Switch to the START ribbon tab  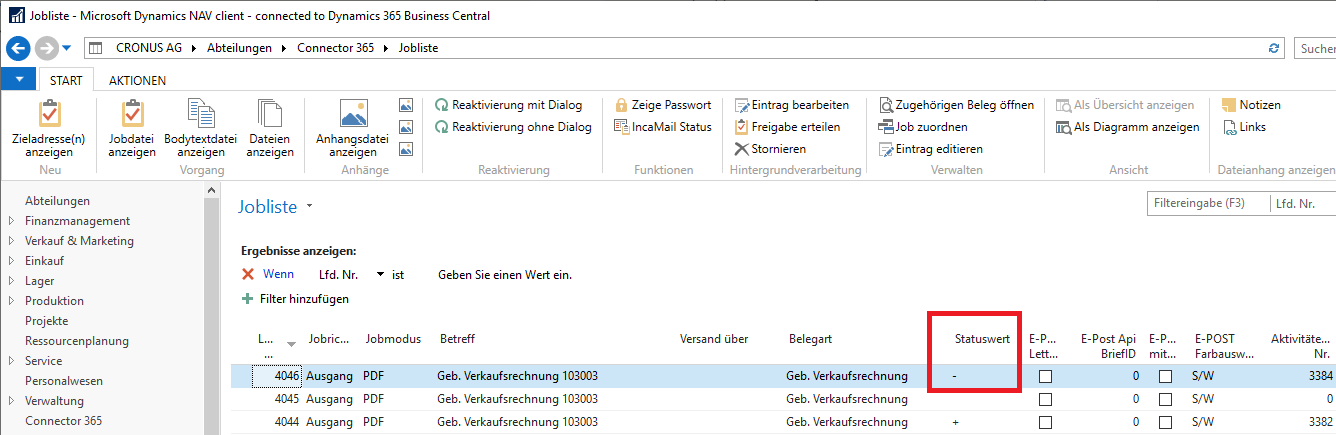click(67, 80)
